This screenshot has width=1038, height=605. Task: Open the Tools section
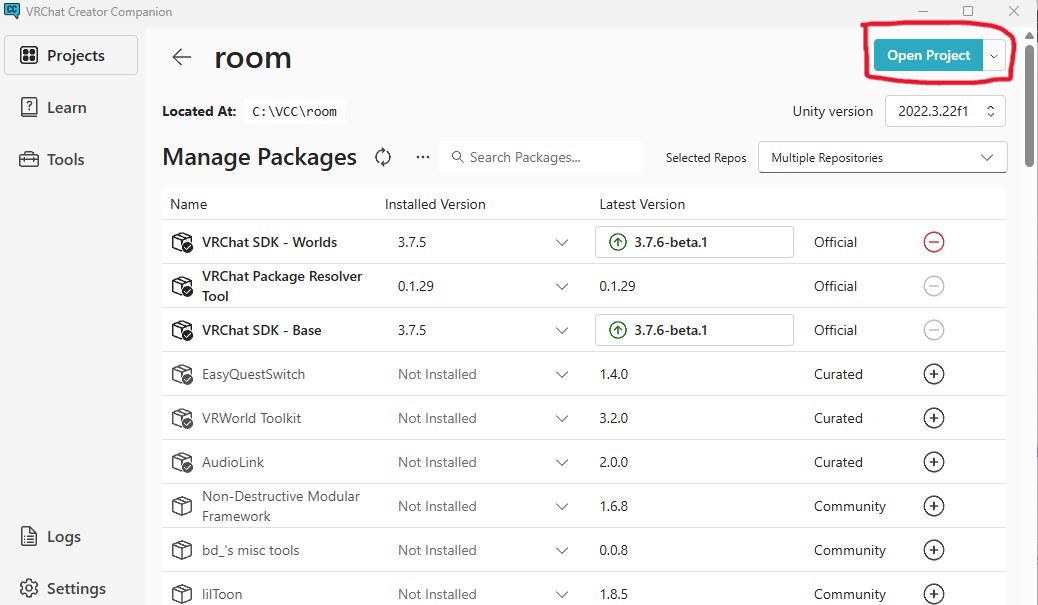tap(52, 160)
